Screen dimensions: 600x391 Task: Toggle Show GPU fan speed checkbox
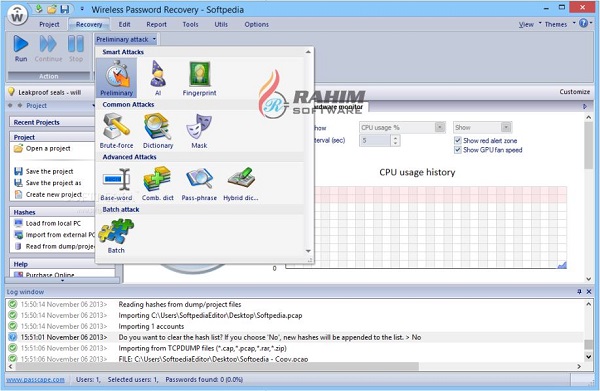[458, 150]
